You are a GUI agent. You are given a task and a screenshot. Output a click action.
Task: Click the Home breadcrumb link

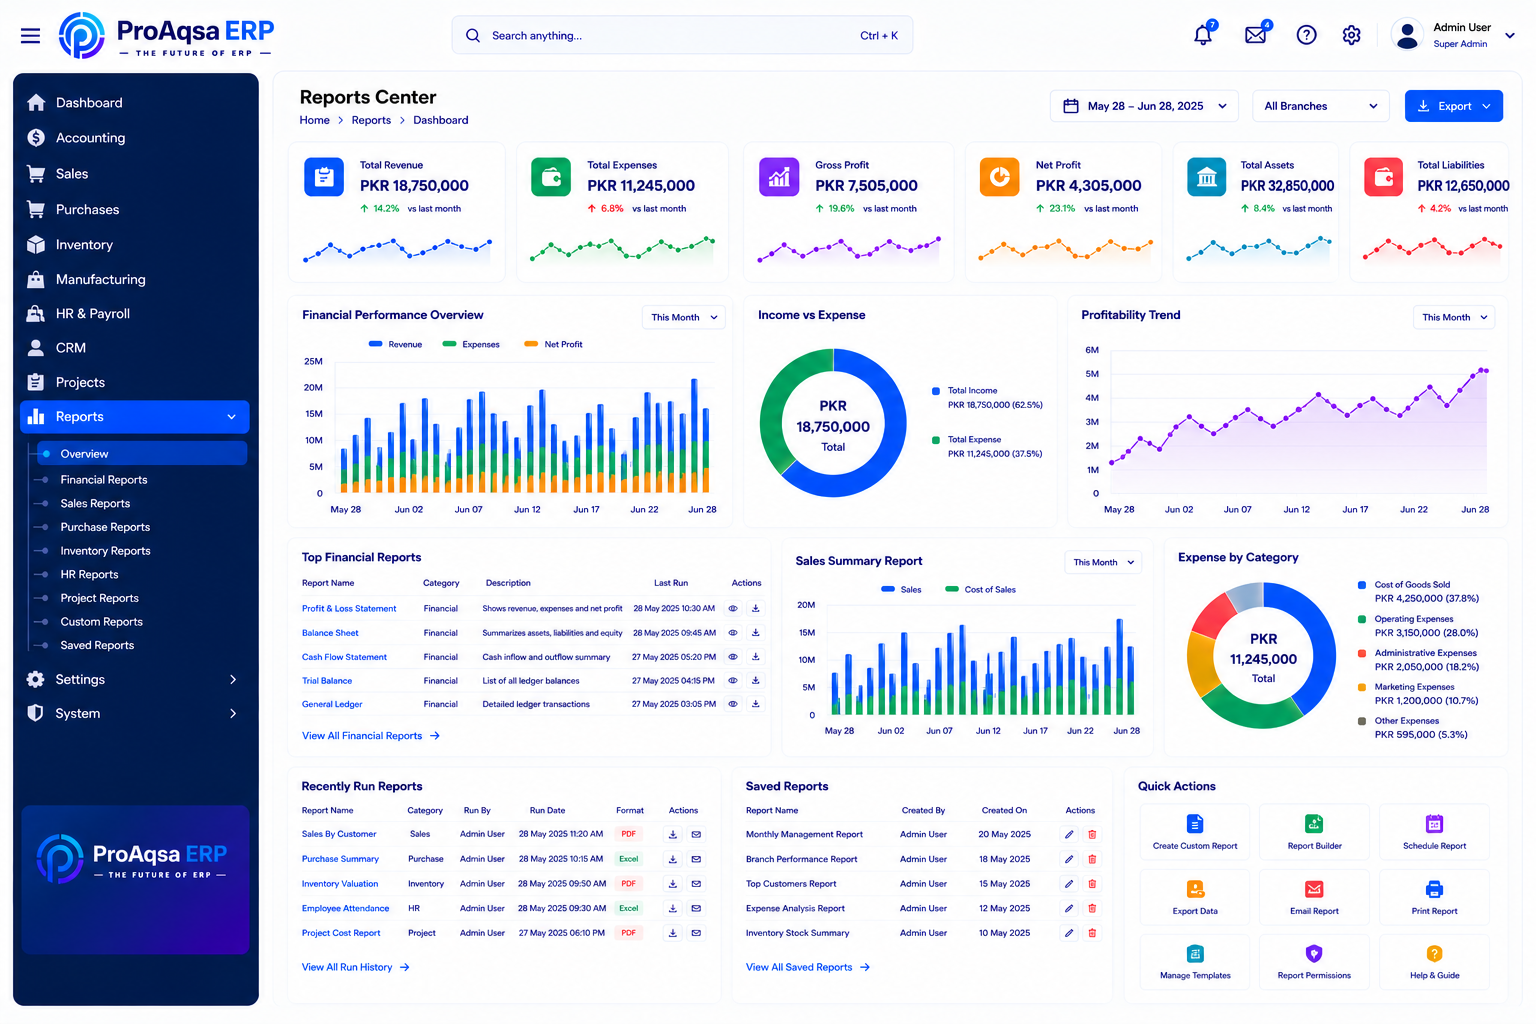314,120
